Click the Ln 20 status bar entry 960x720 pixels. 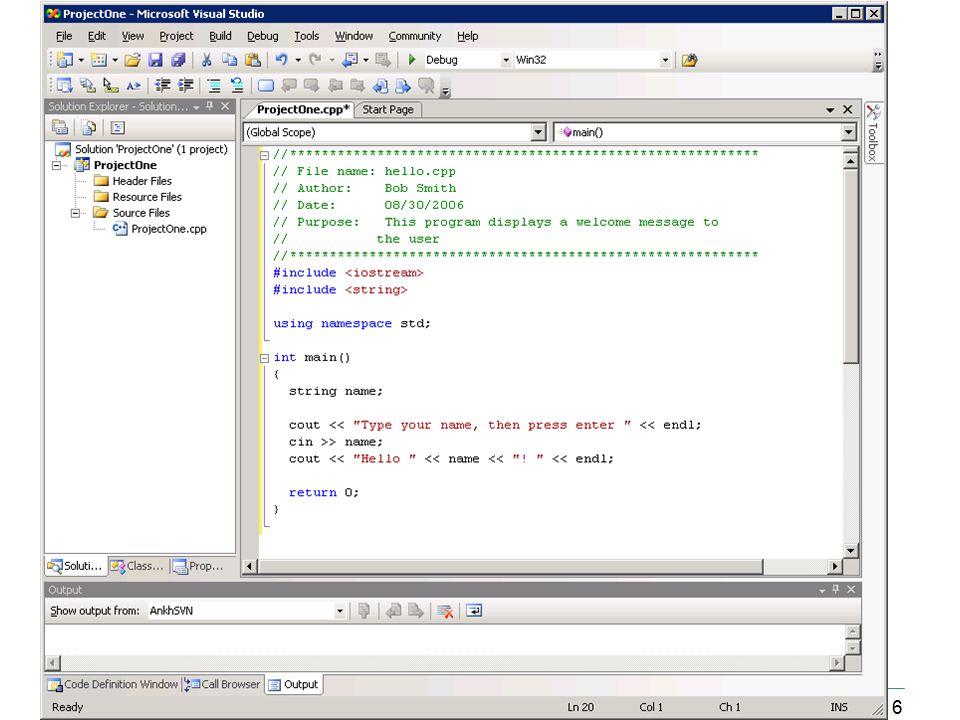580,707
